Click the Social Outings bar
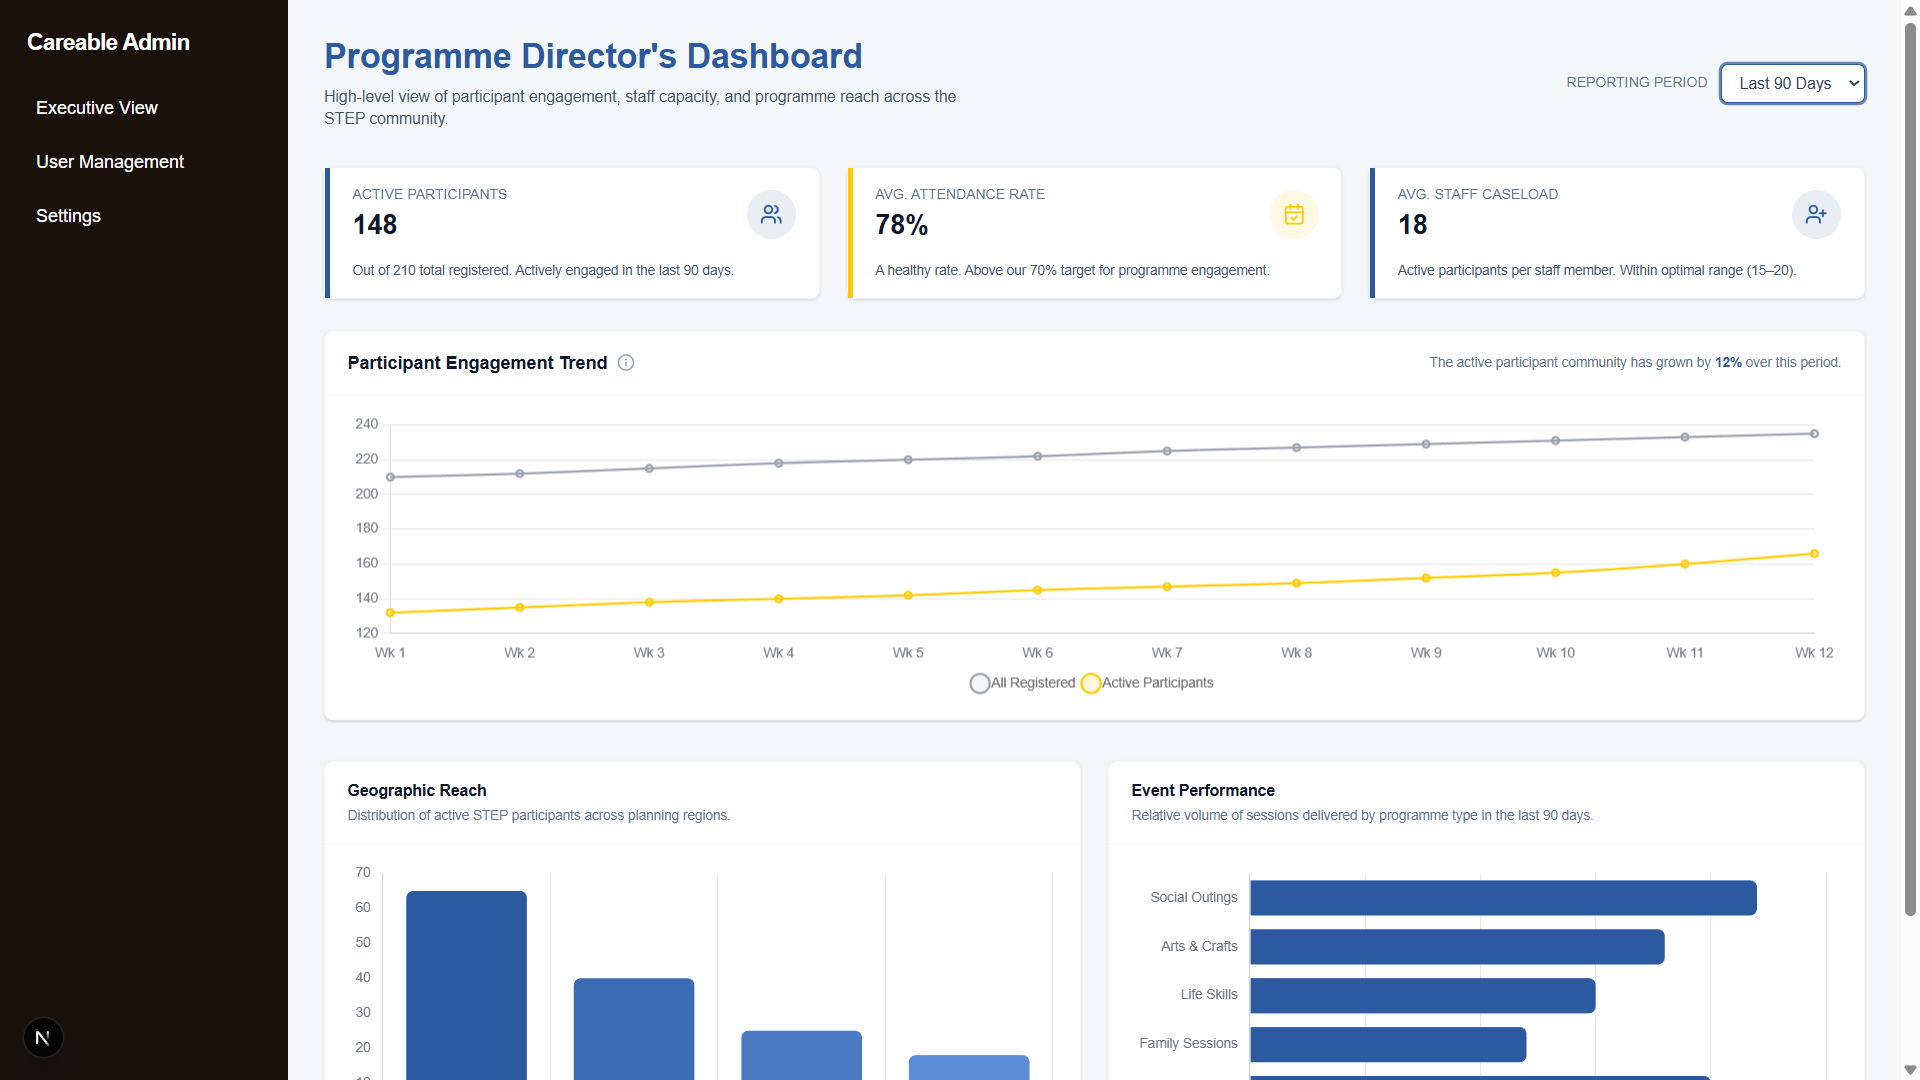 click(x=1502, y=898)
